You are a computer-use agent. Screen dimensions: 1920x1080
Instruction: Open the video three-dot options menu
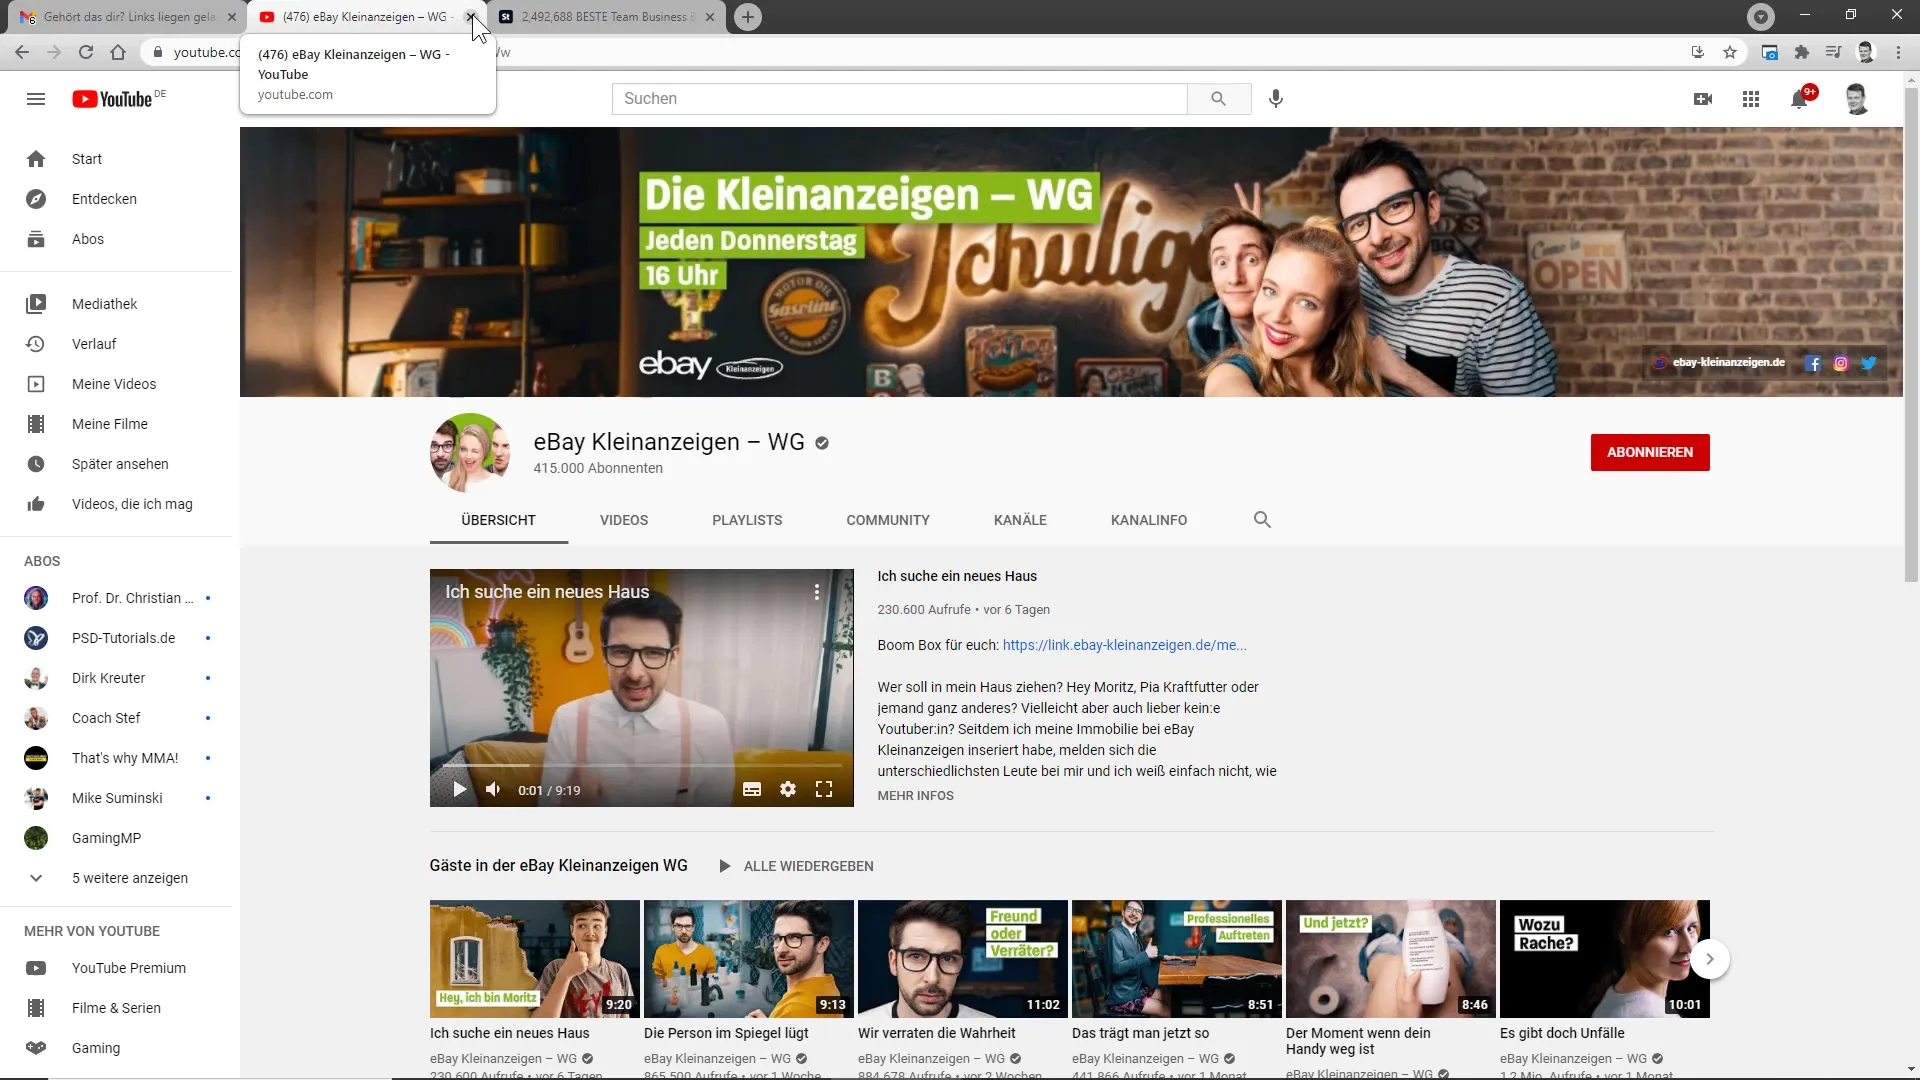point(817,592)
